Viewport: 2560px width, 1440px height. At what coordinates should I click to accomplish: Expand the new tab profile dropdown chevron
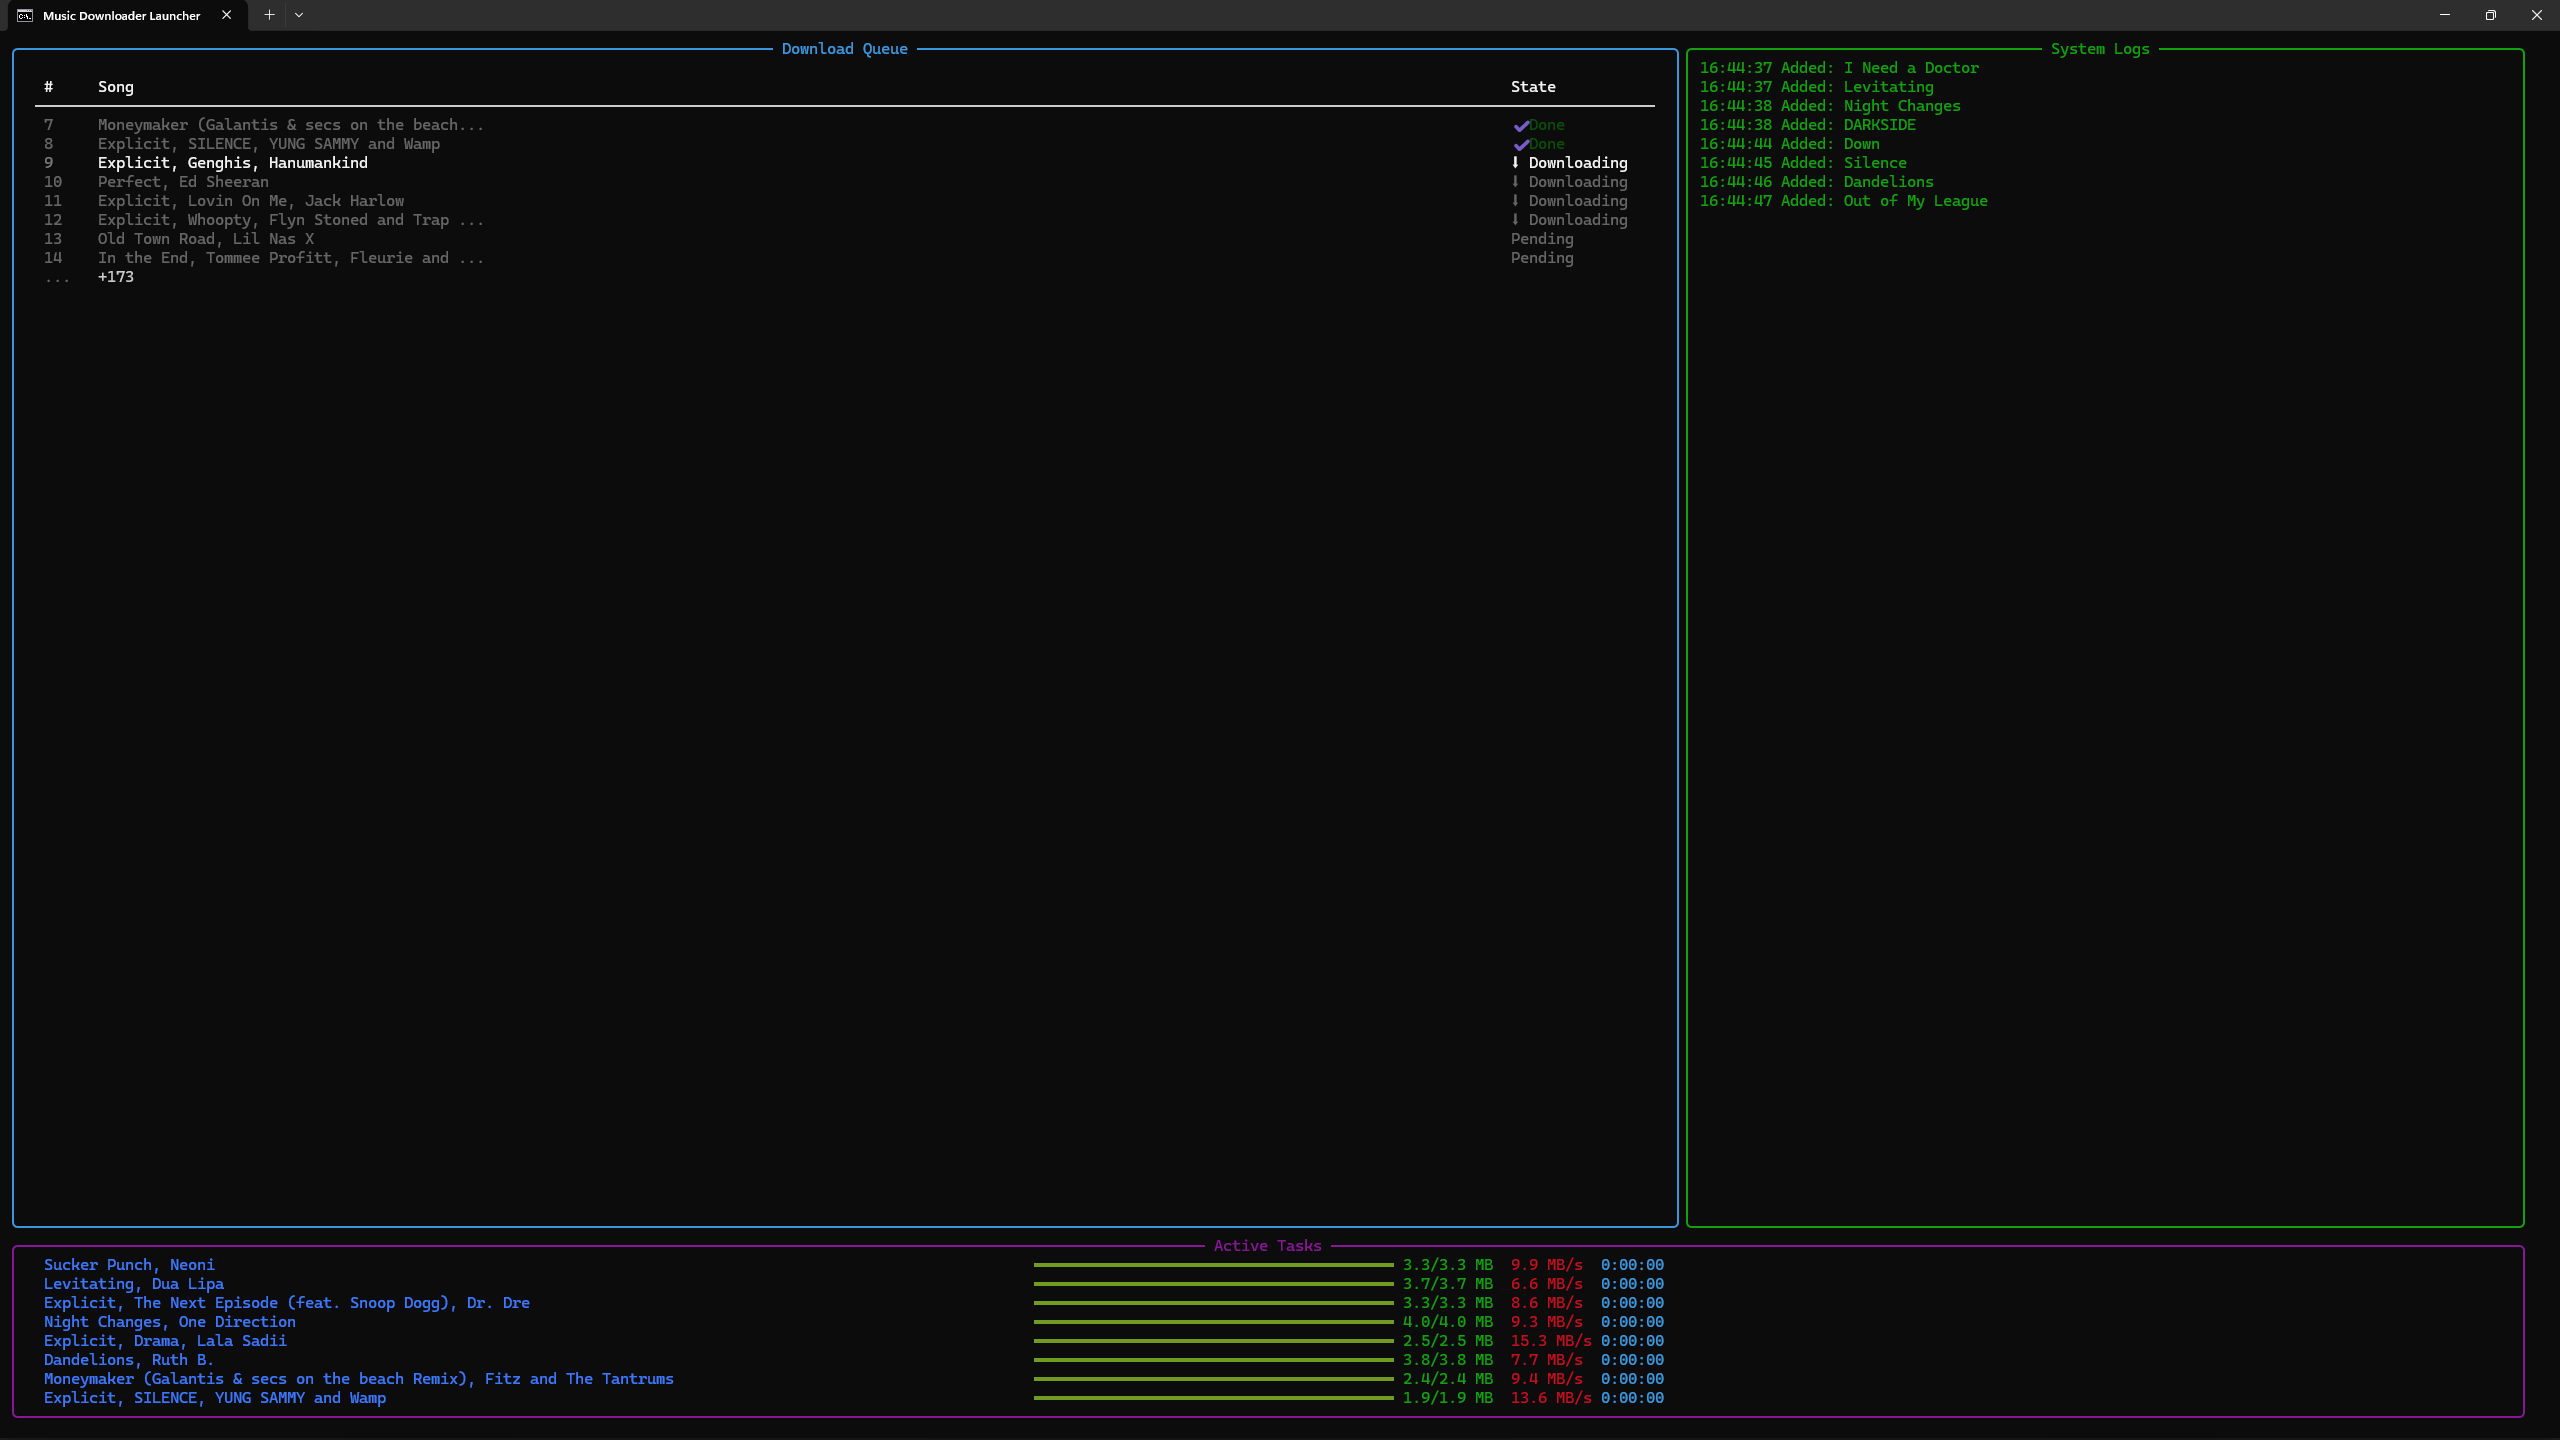(x=299, y=15)
